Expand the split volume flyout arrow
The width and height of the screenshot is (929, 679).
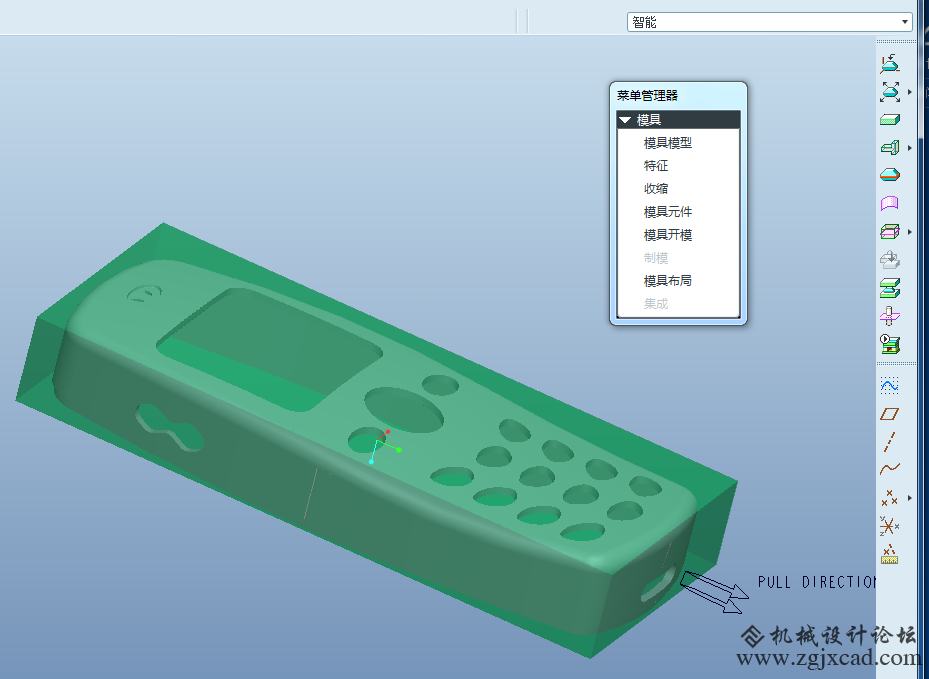909,232
